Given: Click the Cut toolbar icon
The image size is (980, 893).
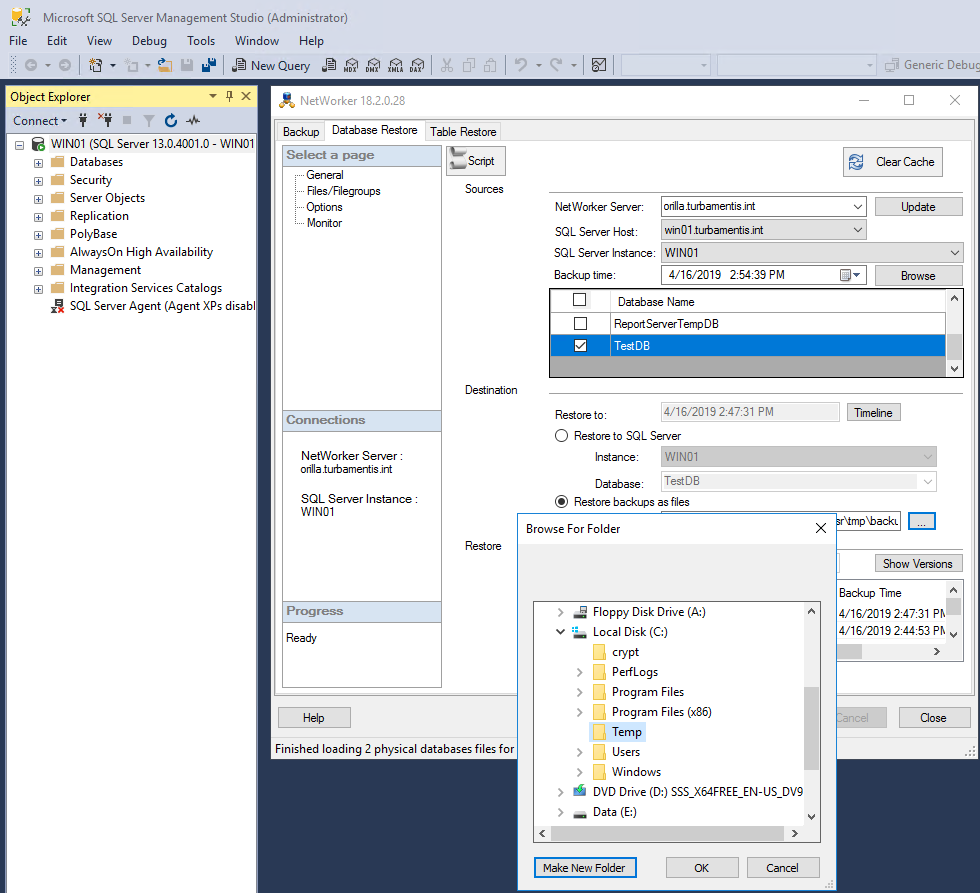Looking at the screenshot, I should point(446,65).
